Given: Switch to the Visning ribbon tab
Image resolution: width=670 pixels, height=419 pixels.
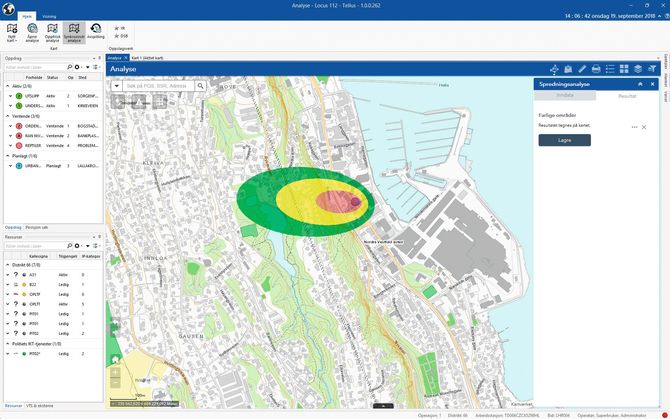Looking at the screenshot, I should (49, 16).
